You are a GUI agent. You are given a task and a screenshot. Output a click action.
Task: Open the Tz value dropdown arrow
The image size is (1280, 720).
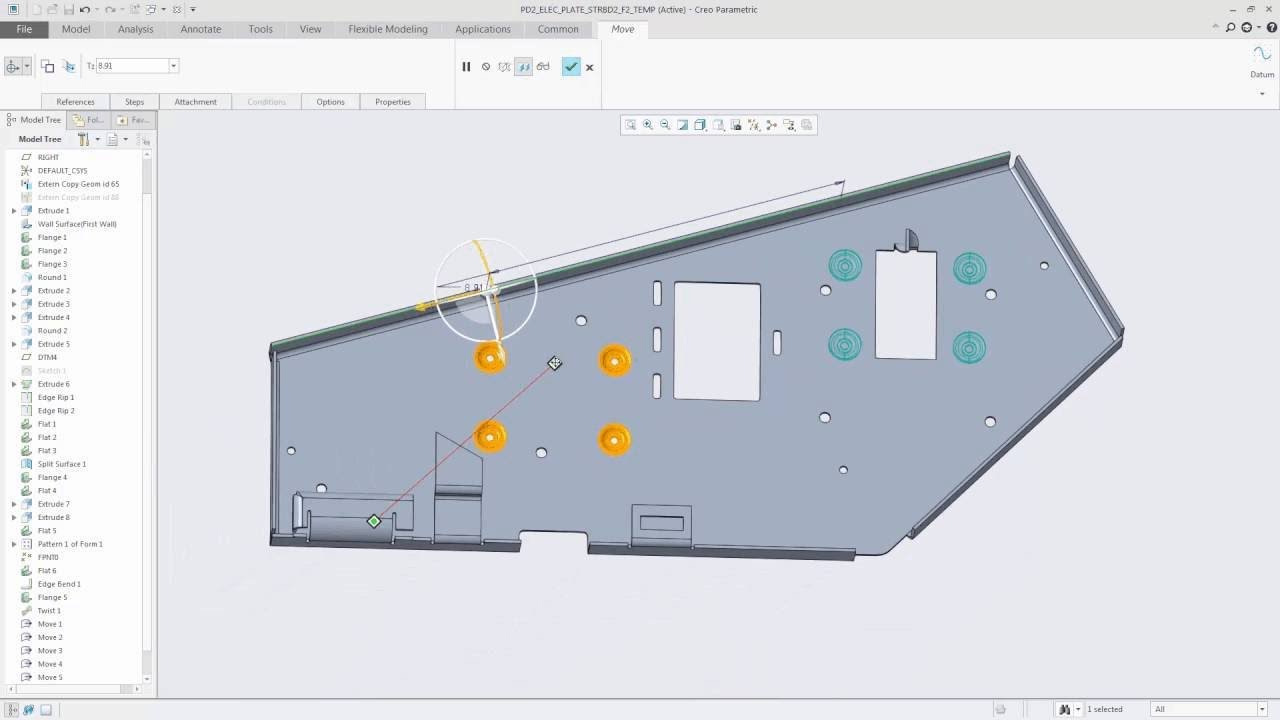(173, 66)
